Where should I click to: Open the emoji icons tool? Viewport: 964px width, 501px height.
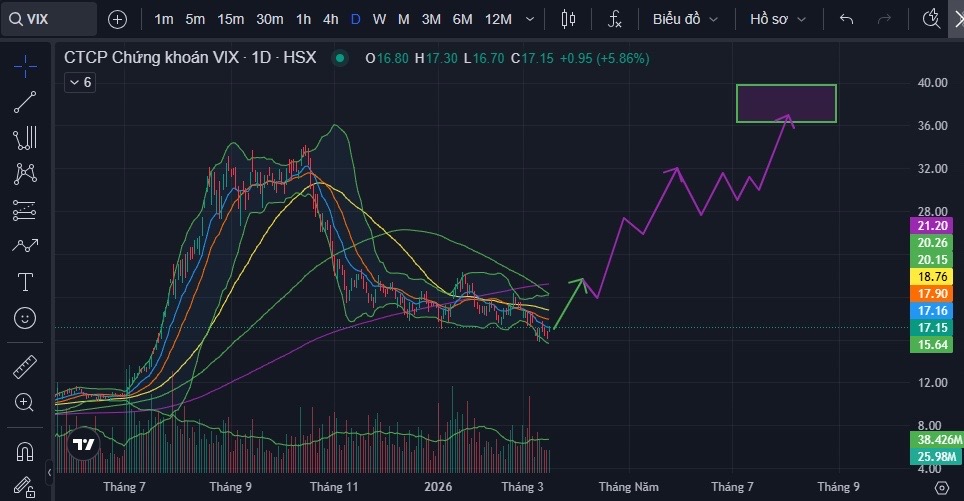pyautogui.click(x=25, y=318)
